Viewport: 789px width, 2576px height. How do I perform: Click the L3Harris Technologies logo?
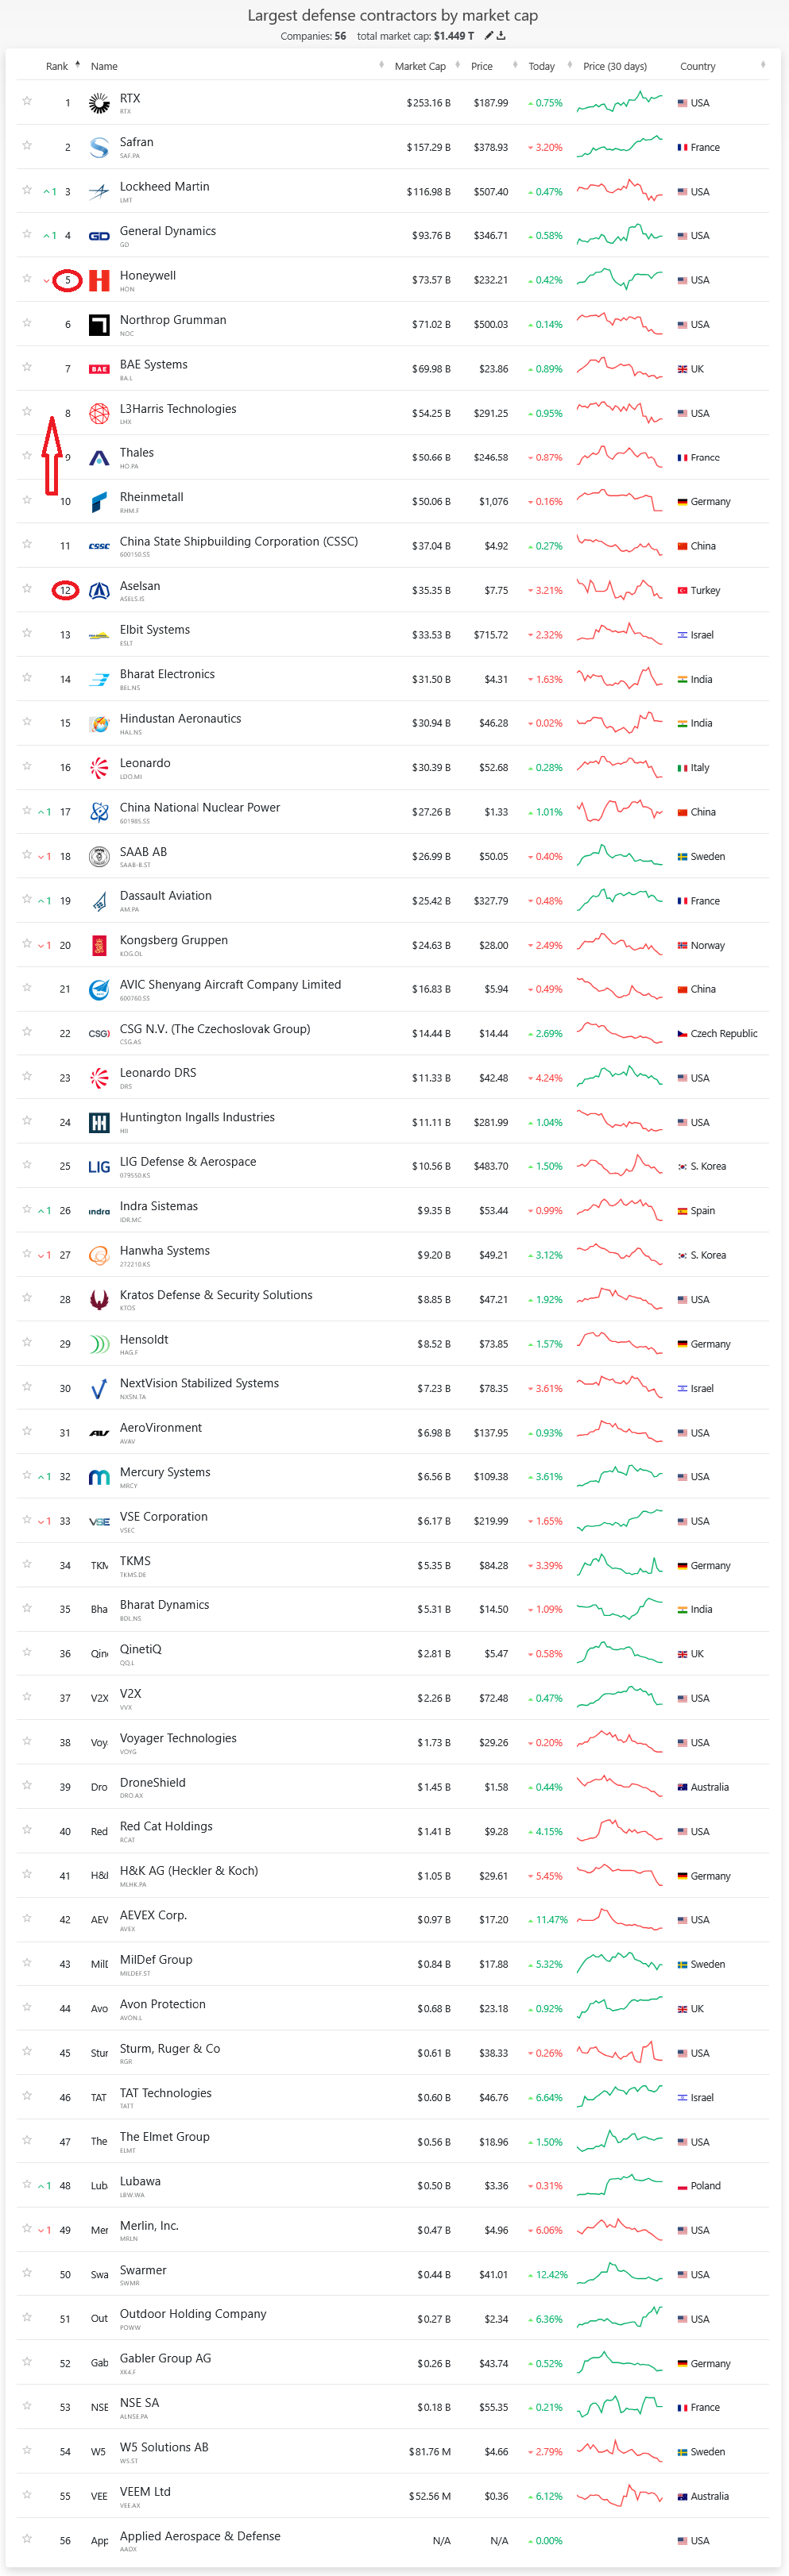tap(99, 413)
